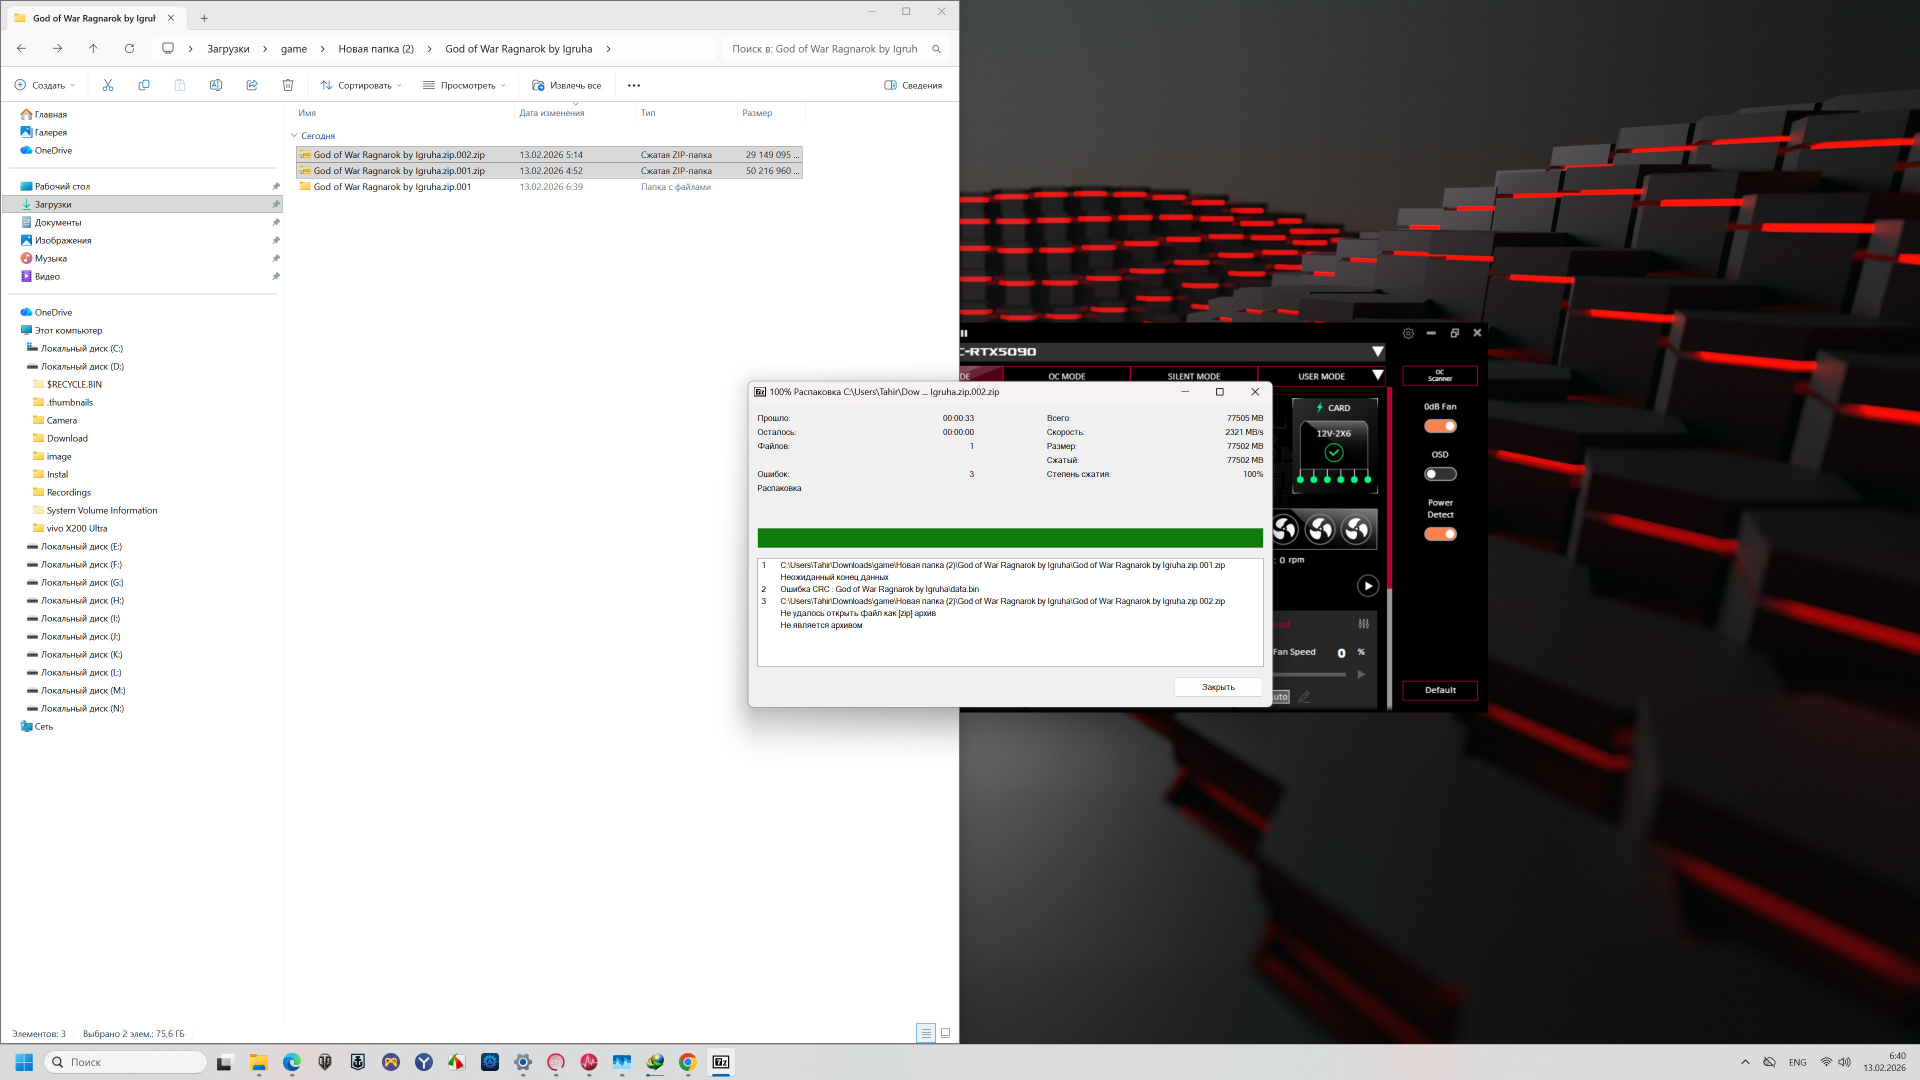Click the Закрыть button in extraction dialog

pyautogui.click(x=1217, y=687)
